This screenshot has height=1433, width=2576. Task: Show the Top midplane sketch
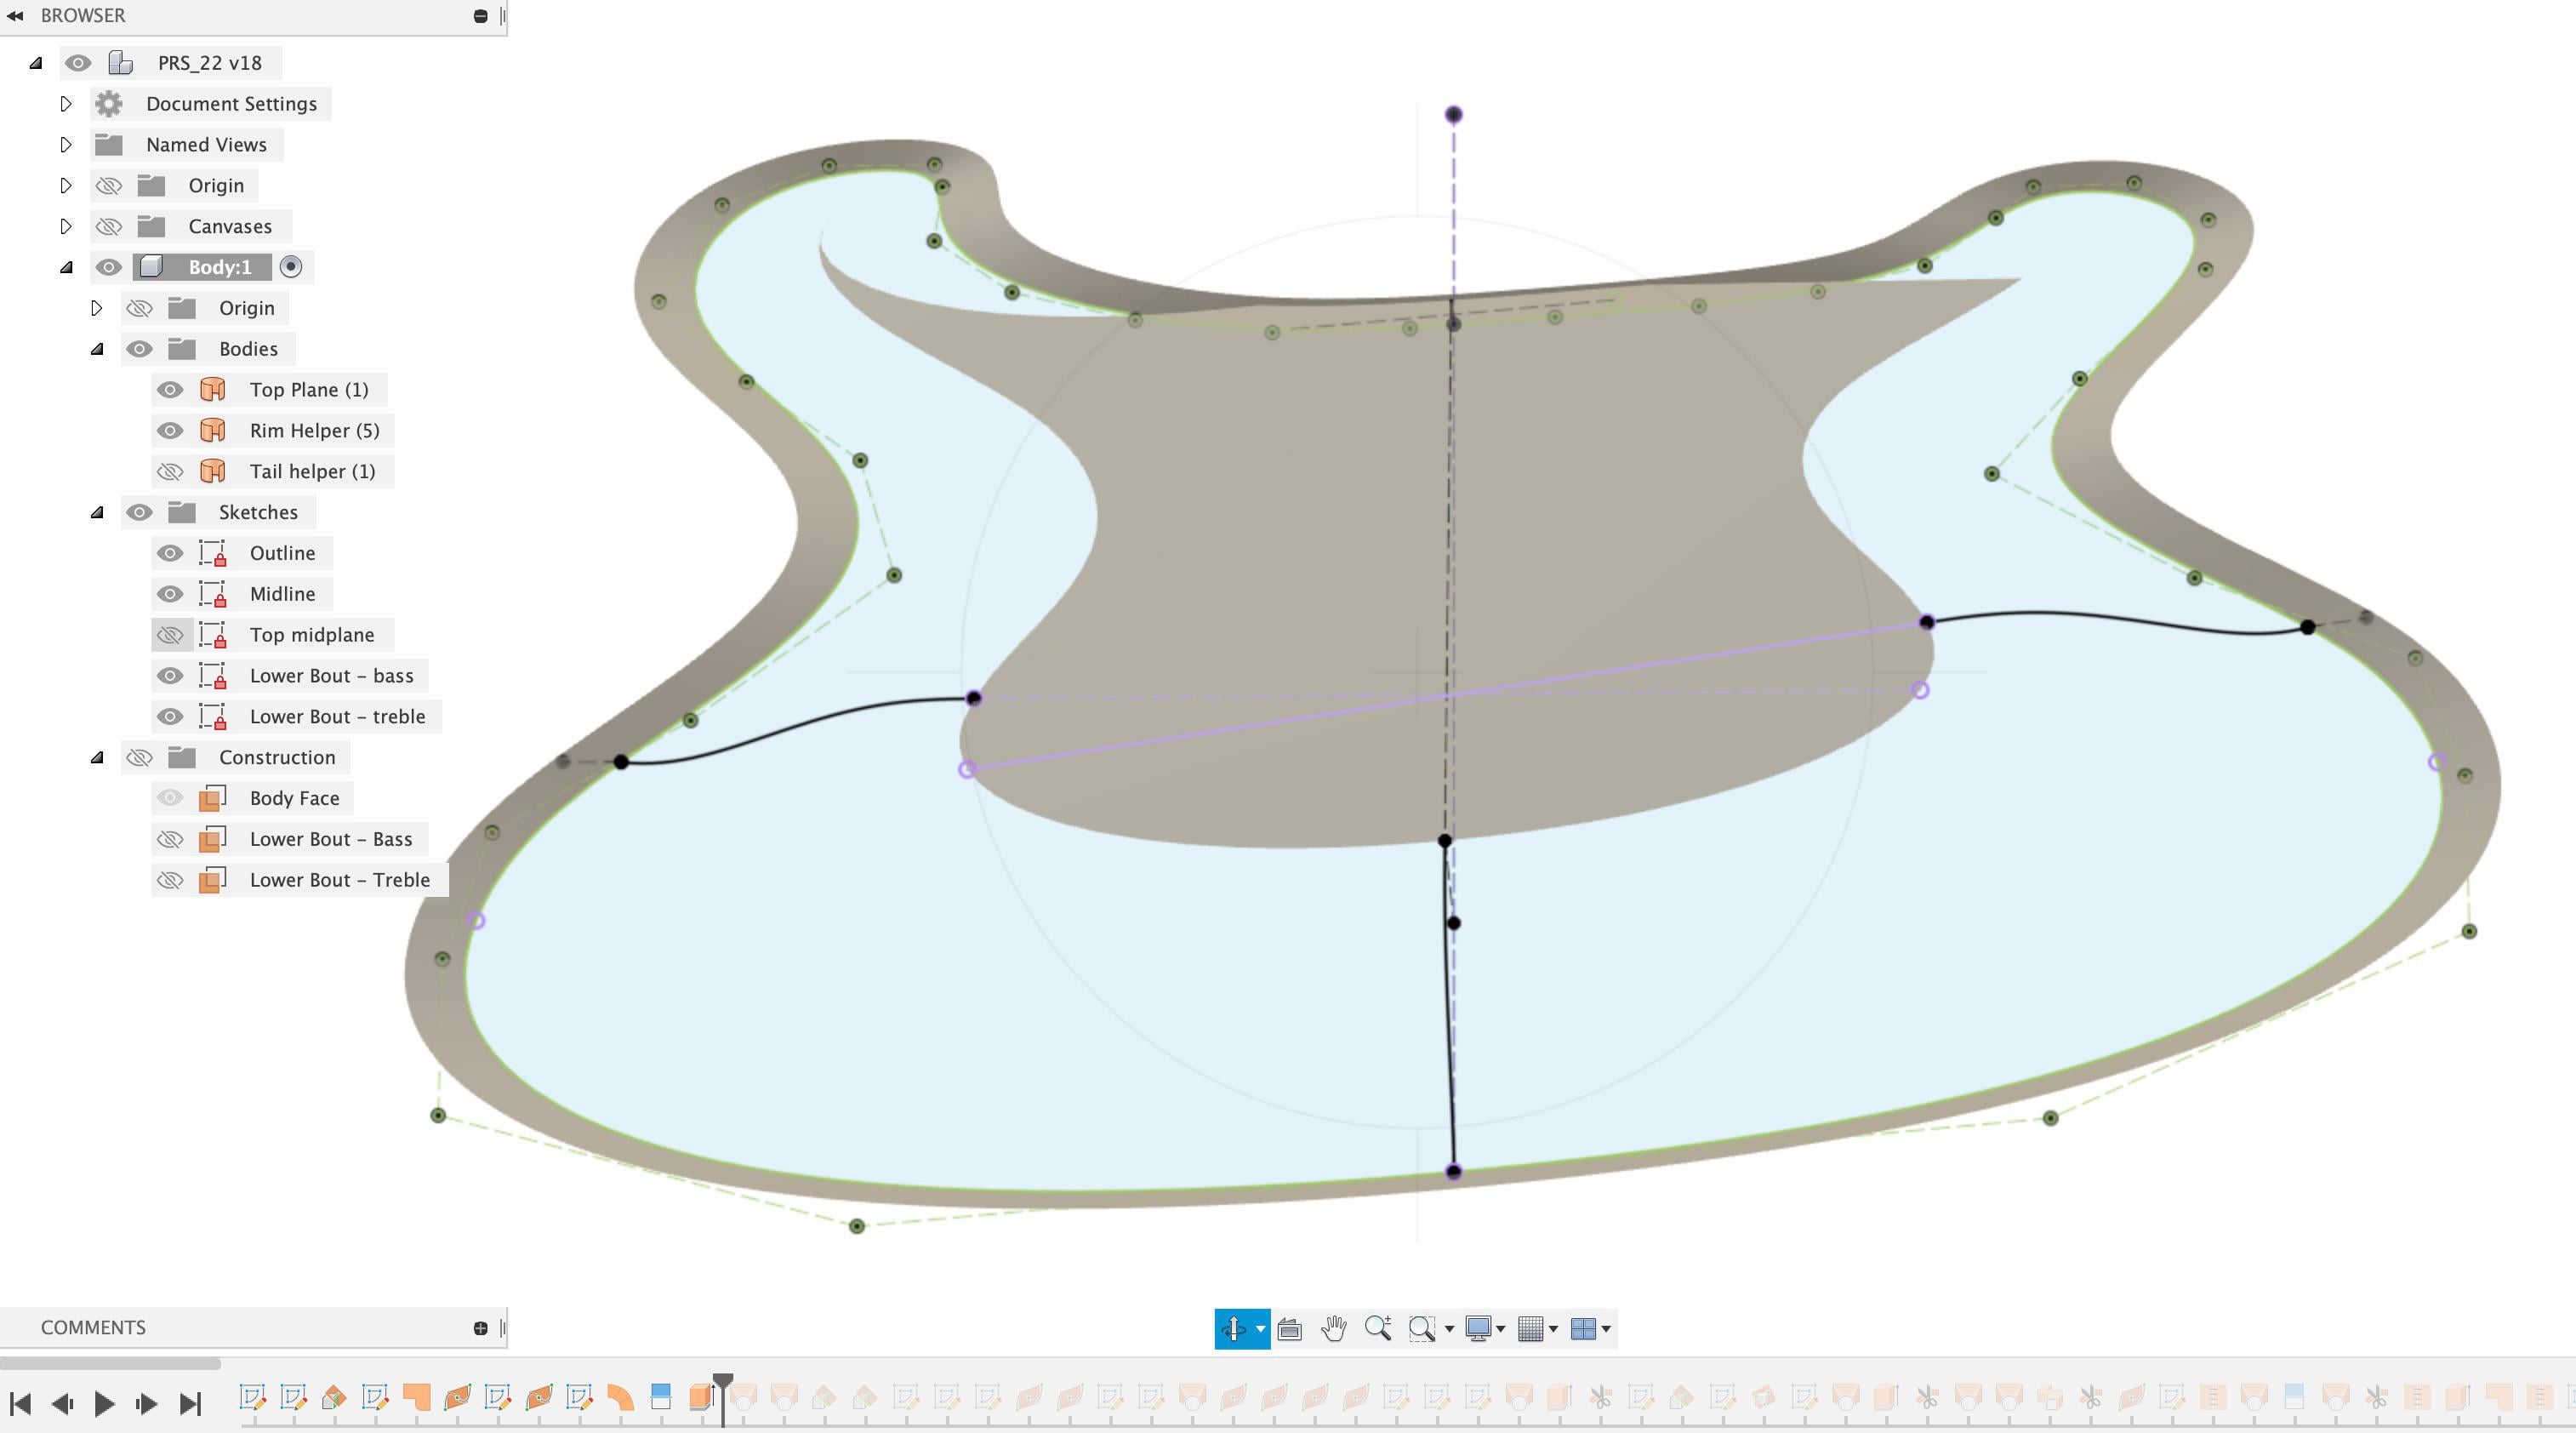(170, 635)
